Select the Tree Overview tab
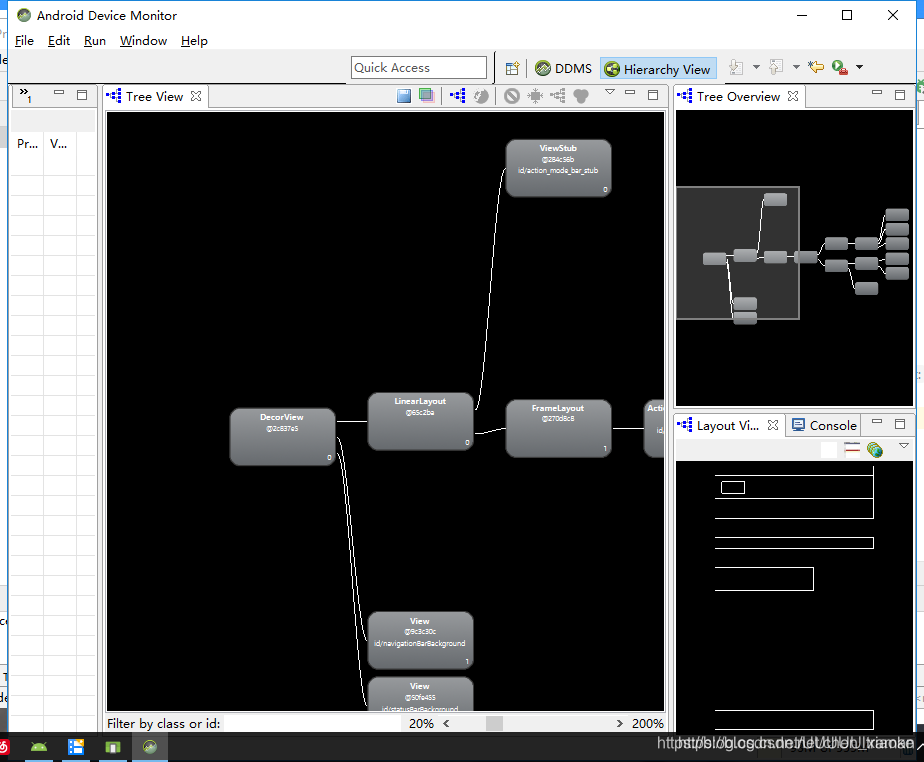Screen dimensions: 924x762 tap(738, 97)
